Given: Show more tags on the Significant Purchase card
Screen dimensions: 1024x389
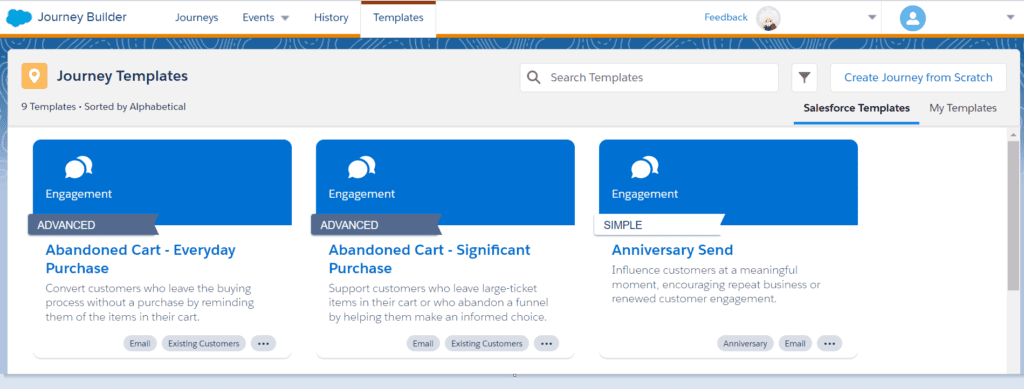Looking at the screenshot, I should pos(547,343).
